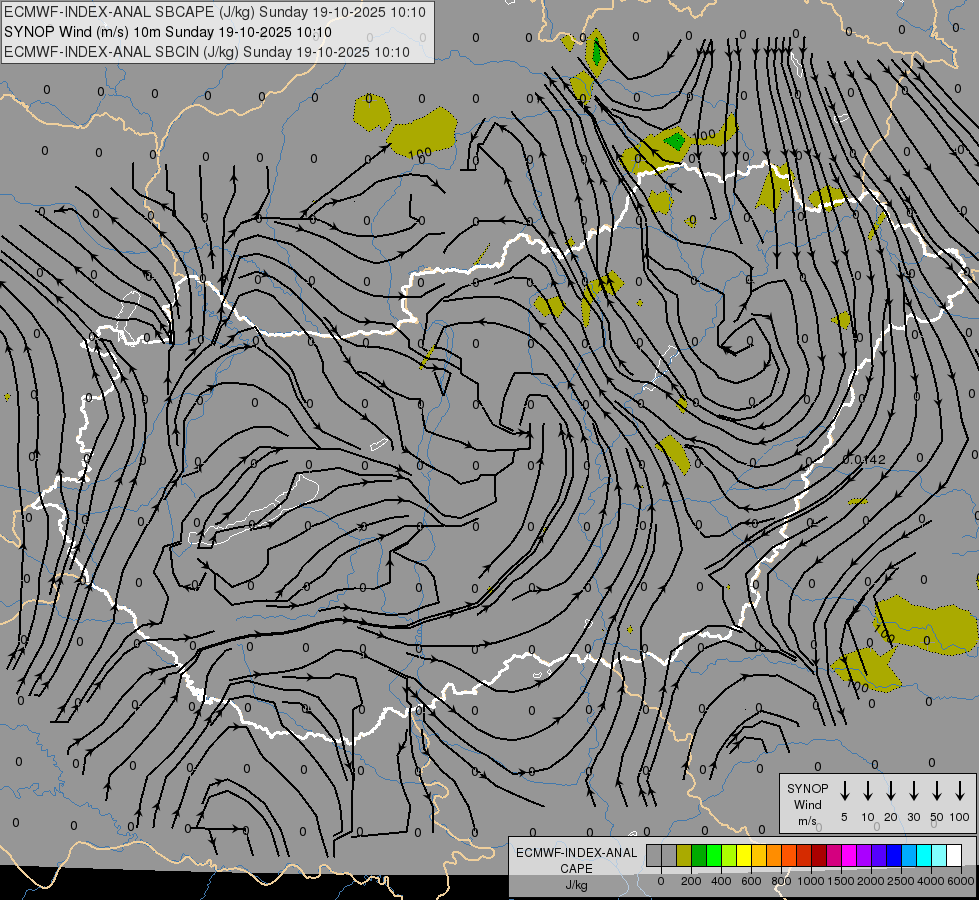The height and width of the screenshot is (900, 979).
Task: Click 'm/s' unit in wind legend
Action: click(x=807, y=821)
